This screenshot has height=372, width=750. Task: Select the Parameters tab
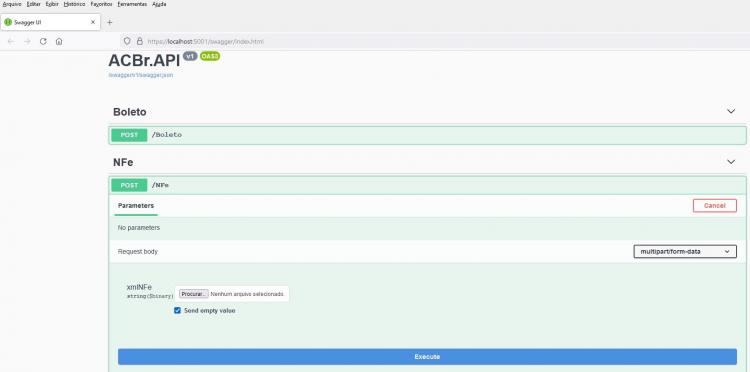tap(136, 206)
